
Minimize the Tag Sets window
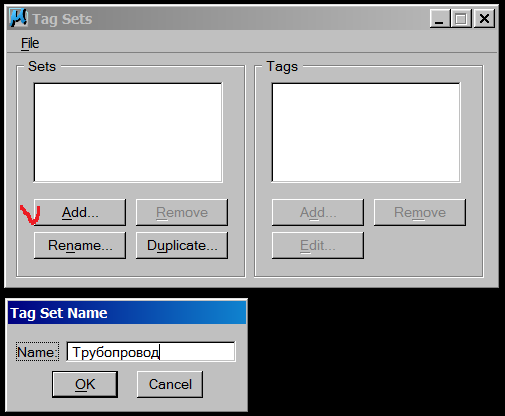point(440,18)
